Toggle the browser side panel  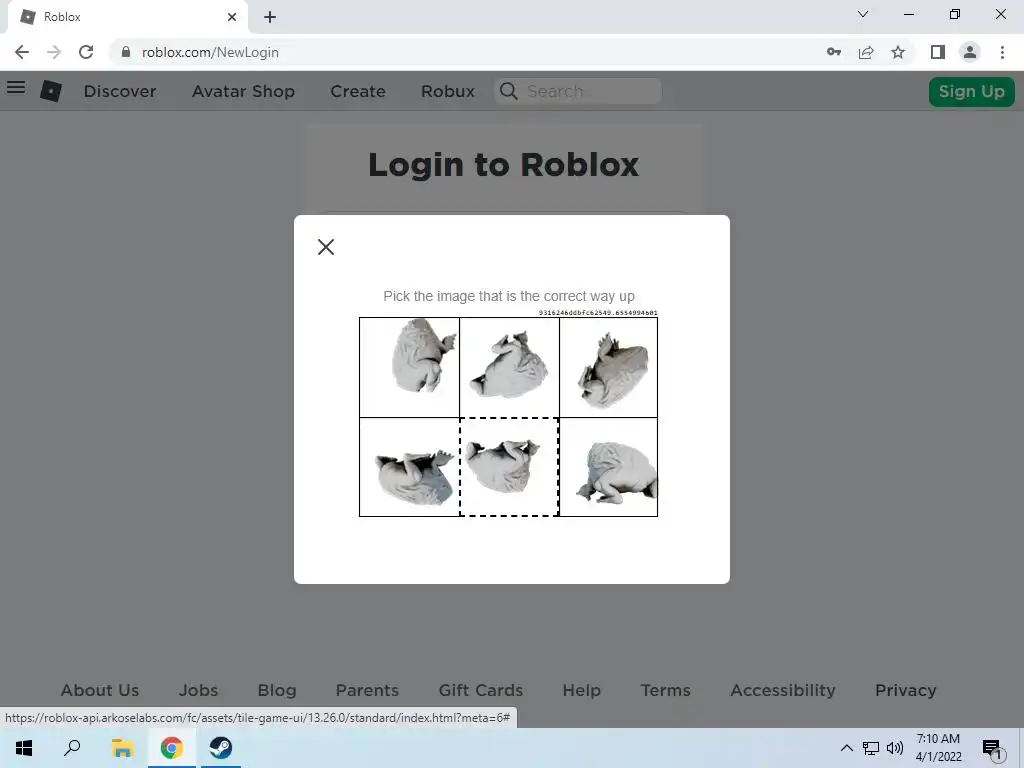coord(938,52)
